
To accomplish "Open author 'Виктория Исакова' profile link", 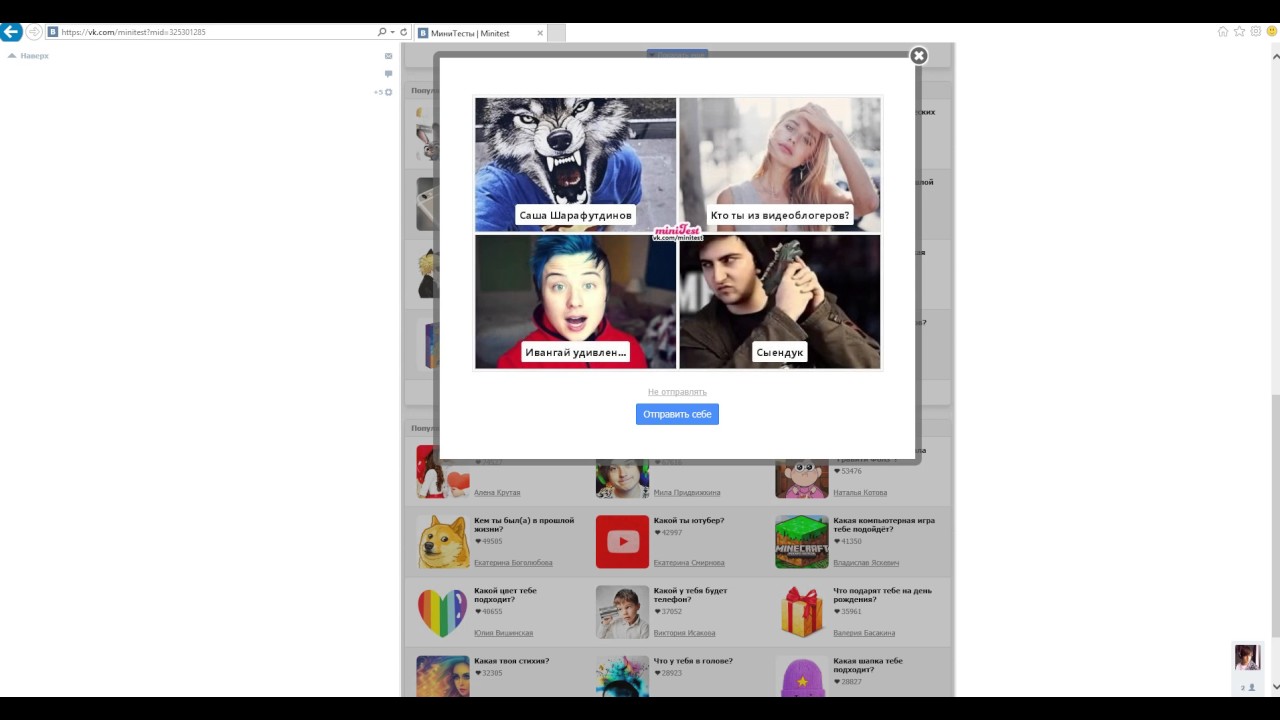I will point(684,633).
